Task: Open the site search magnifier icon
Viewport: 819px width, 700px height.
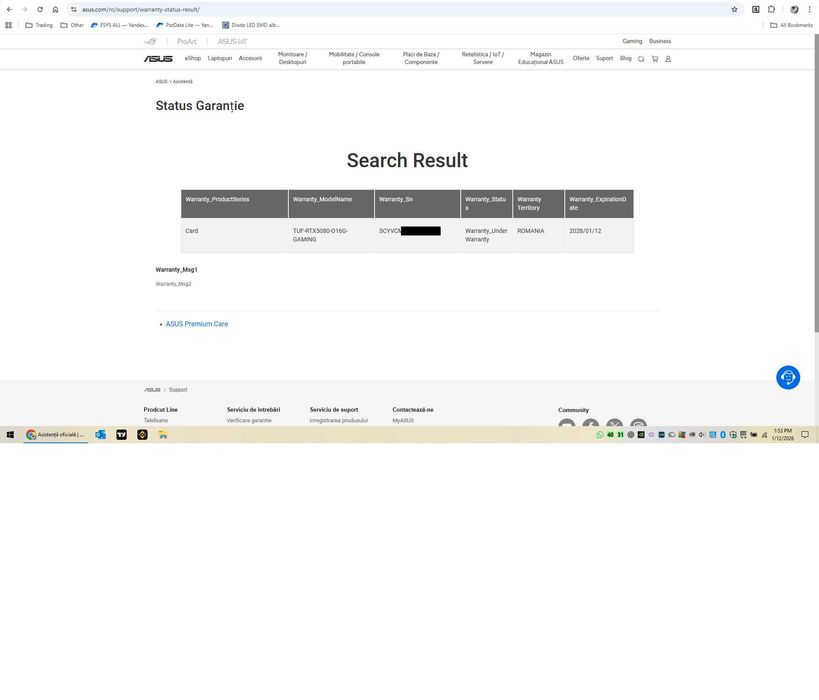Action: 641,59
